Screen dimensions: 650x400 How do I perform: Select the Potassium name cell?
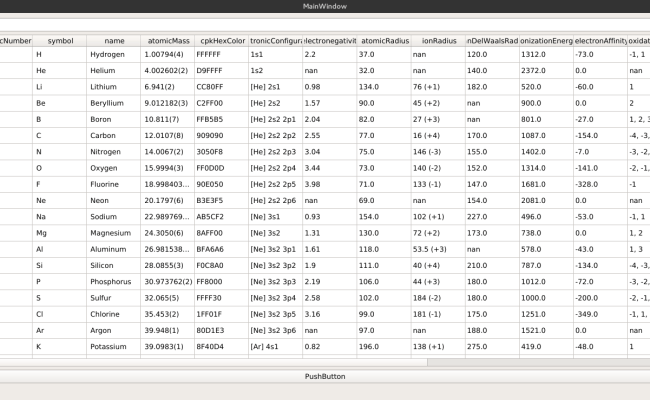coord(114,347)
